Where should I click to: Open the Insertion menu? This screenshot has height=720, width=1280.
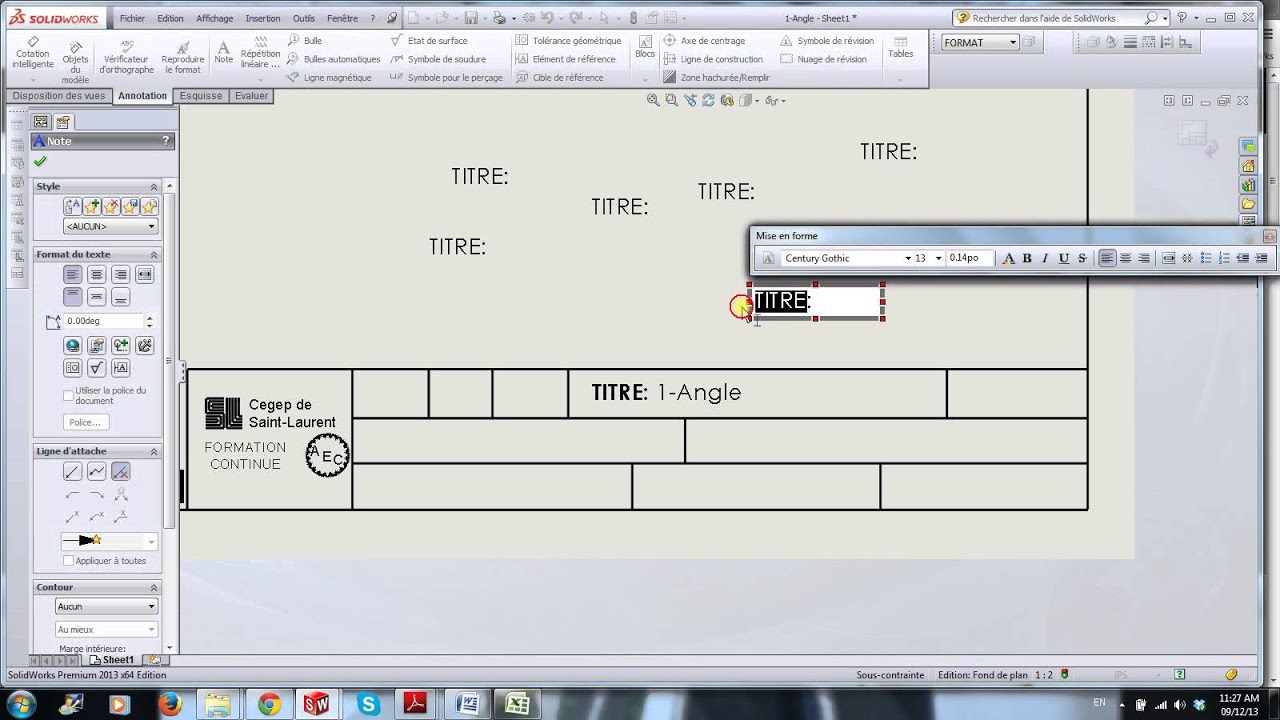click(x=263, y=18)
